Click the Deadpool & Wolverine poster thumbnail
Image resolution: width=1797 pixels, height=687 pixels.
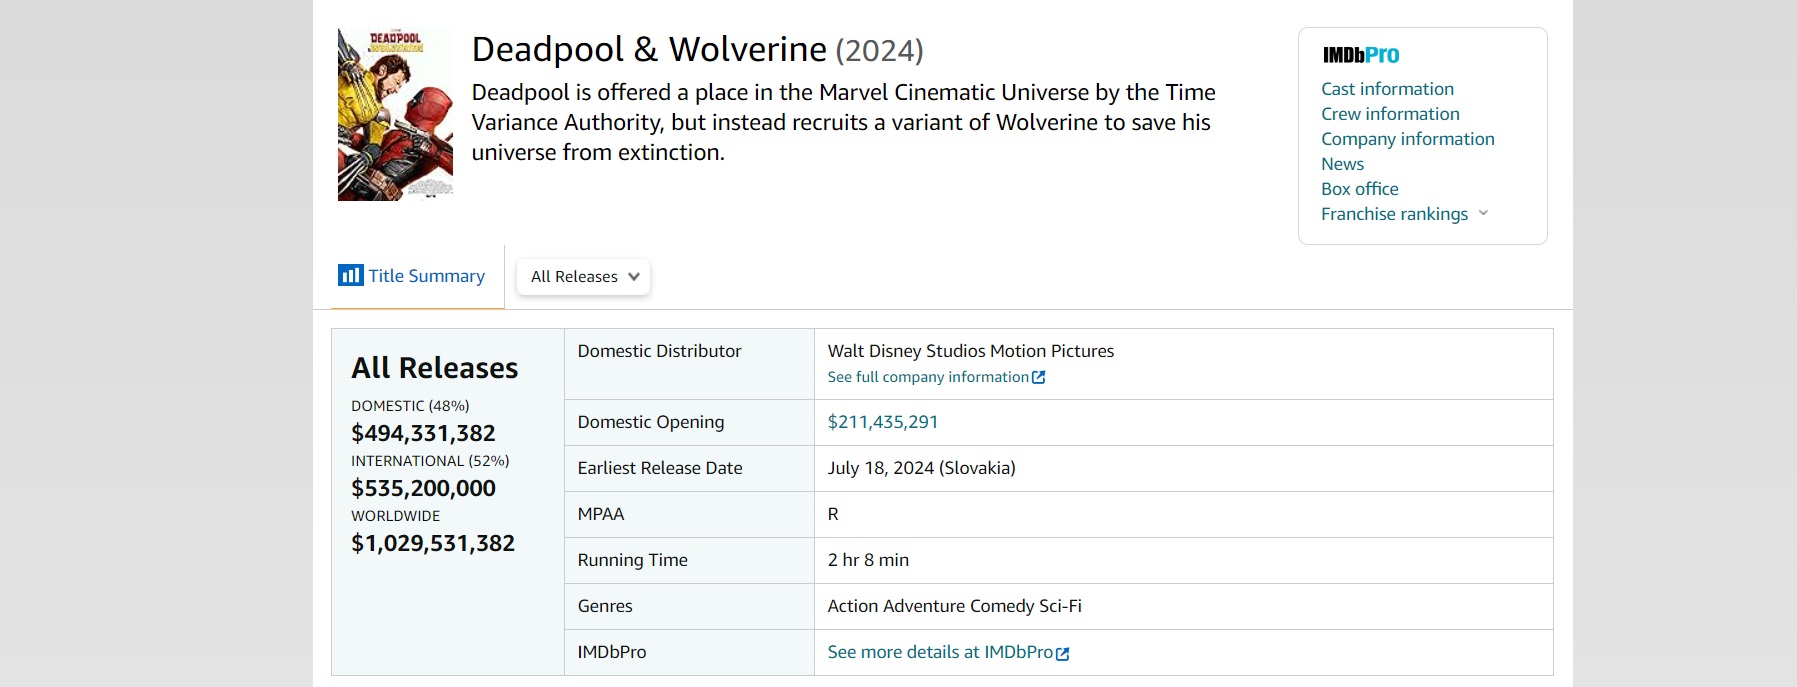pyautogui.click(x=395, y=114)
